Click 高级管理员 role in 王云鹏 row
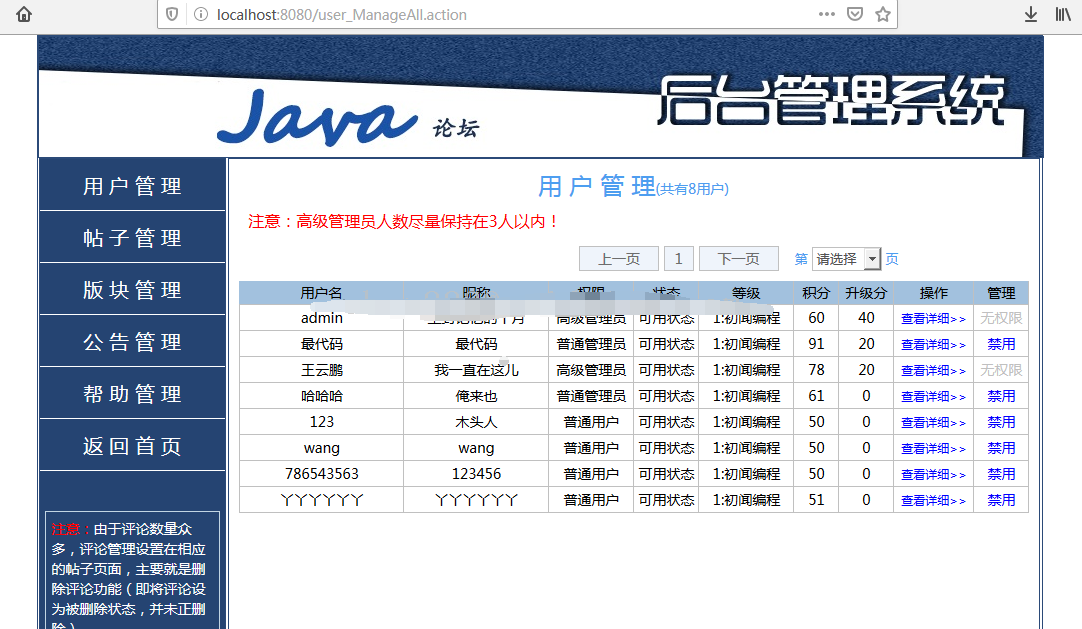This screenshot has height=629, width=1082. [x=591, y=370]
